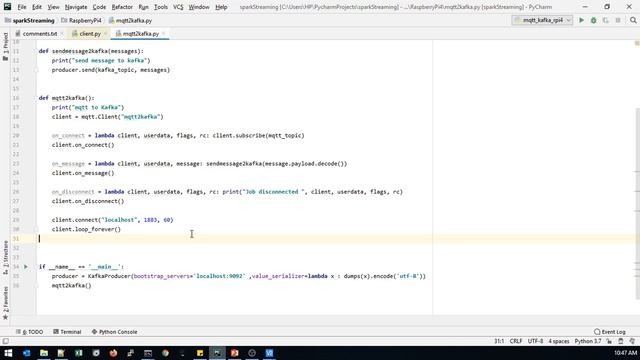Open the run configuration dropdown mqtt_kafka_rpi4
The height and width of the screenshot is (360, 640).
click(542, 20)
